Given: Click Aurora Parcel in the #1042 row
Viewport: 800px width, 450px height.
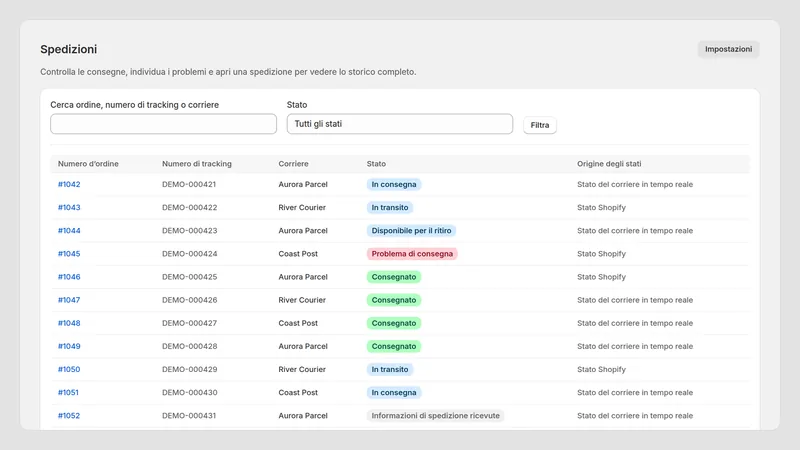Looking at the screenshot, I should click(x=303, y=184).
